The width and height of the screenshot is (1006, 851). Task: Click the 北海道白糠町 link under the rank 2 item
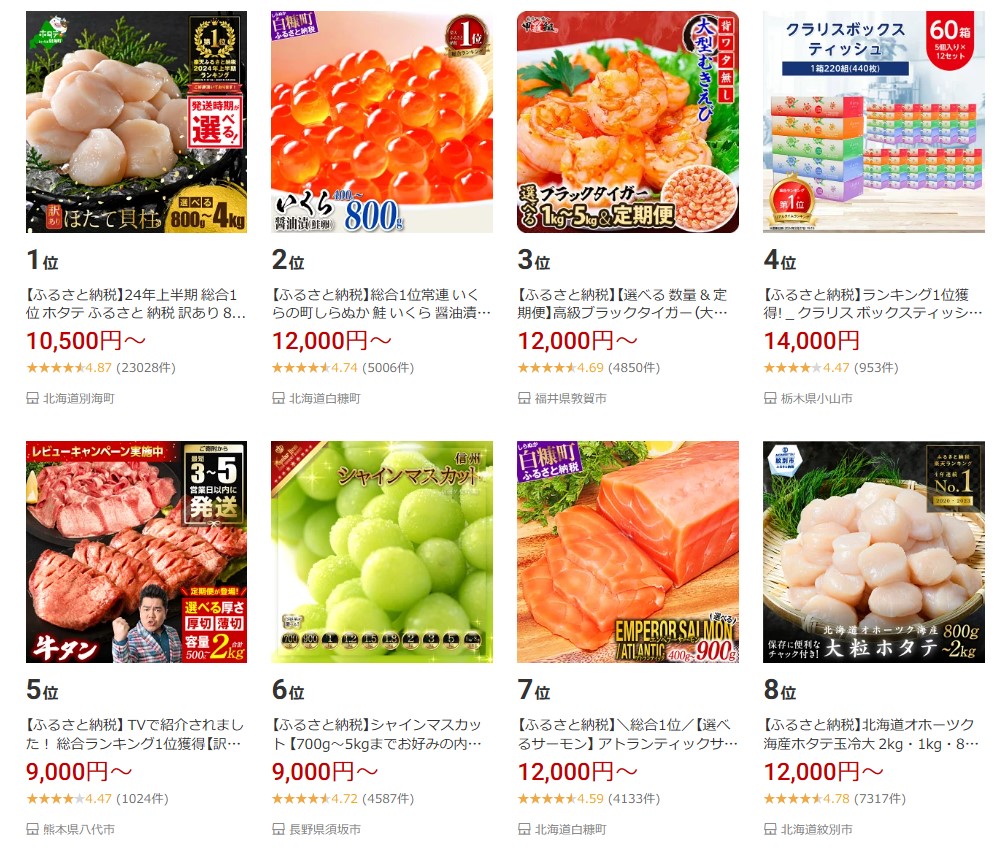(x=325, y=399)
